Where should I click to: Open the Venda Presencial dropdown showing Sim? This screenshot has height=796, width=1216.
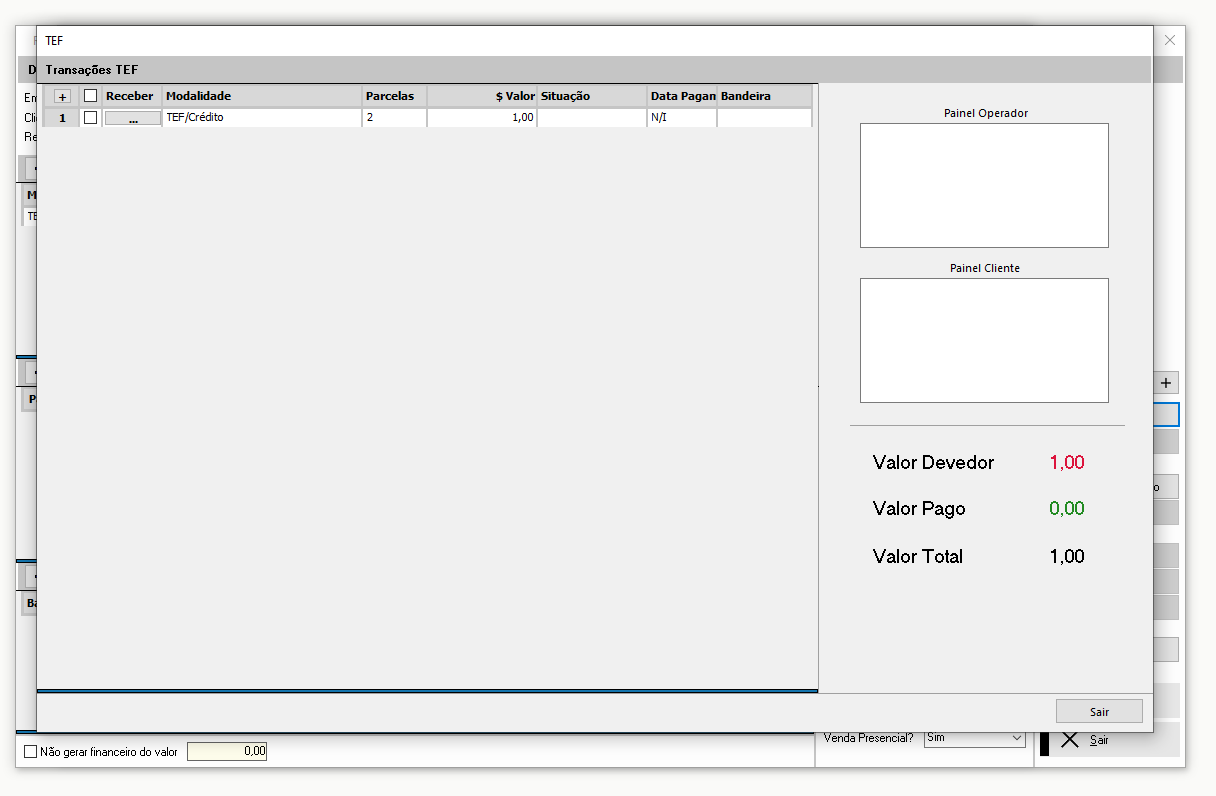pos(975,738)
